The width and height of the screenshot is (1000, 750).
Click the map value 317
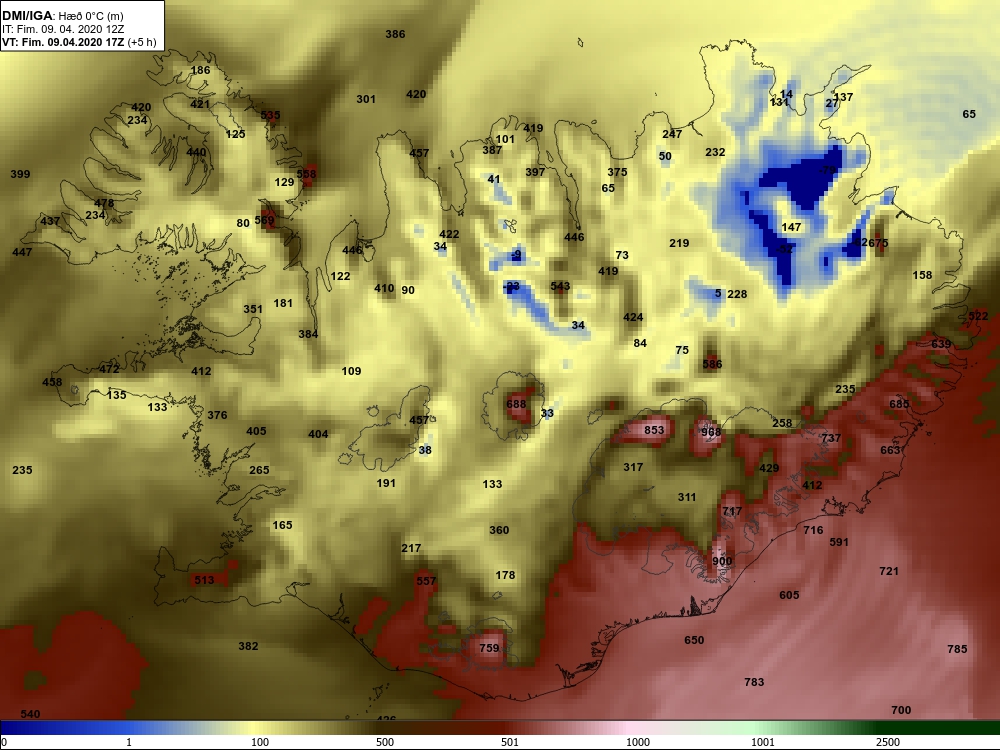coord(633,467)
